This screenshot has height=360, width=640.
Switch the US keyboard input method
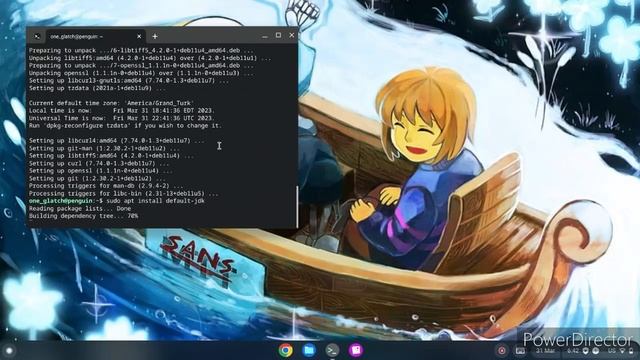point(611,351)
